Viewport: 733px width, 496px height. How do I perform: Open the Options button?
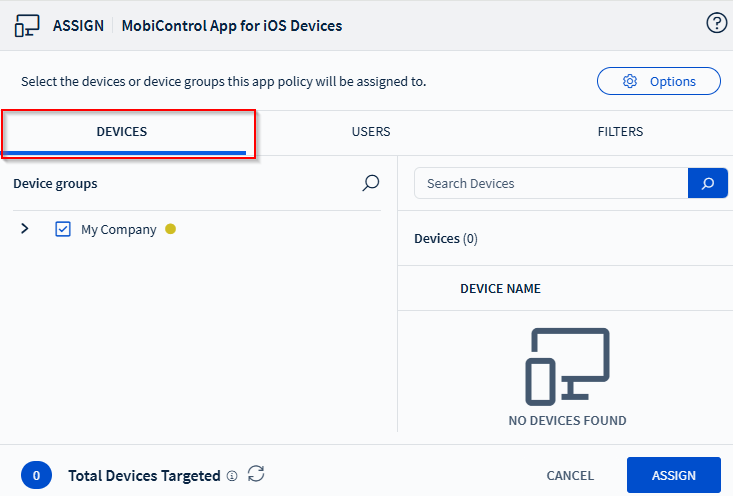(658, 81)
